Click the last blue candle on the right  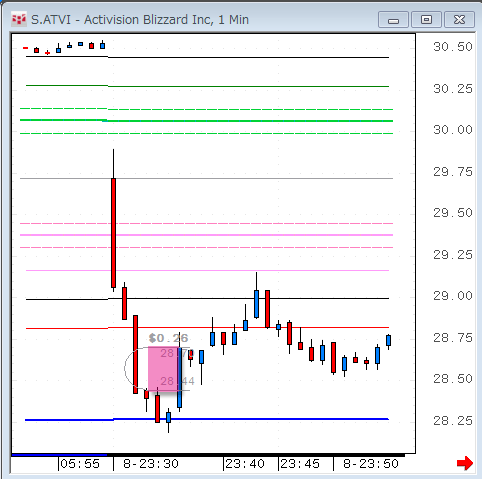point(388,341)
